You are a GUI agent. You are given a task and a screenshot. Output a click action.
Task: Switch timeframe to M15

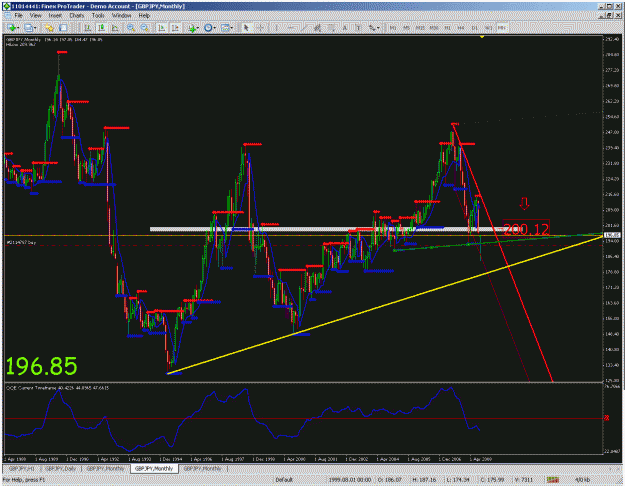pos(420,28)
